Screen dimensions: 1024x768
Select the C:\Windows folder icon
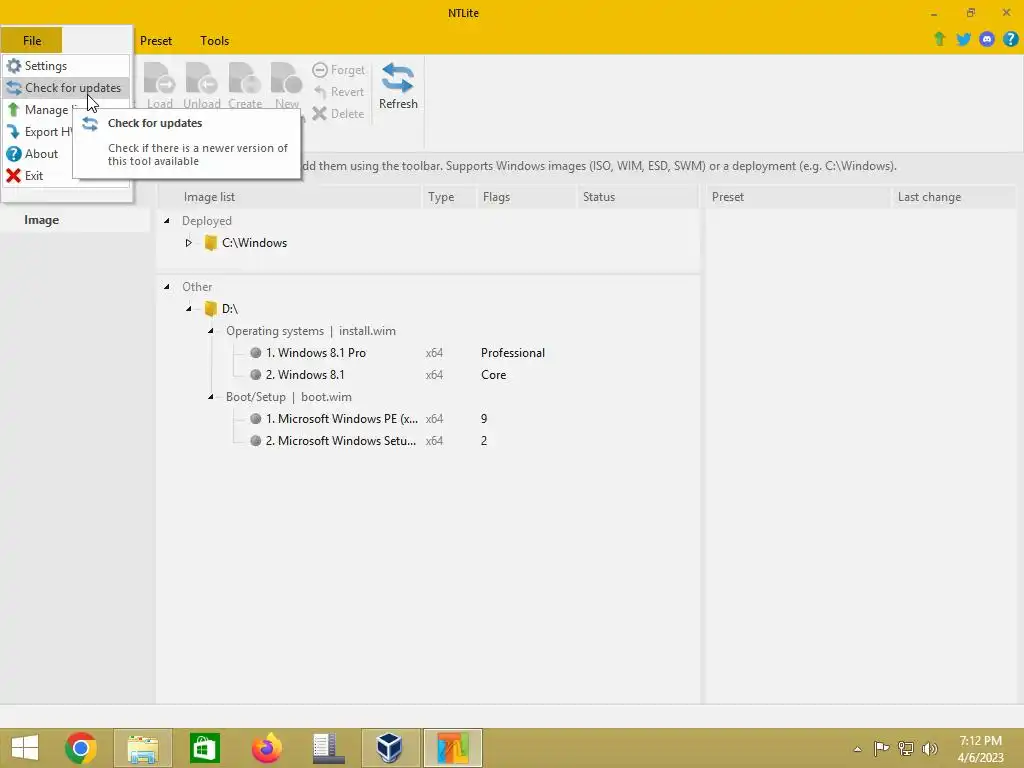(x=210, y=243)
